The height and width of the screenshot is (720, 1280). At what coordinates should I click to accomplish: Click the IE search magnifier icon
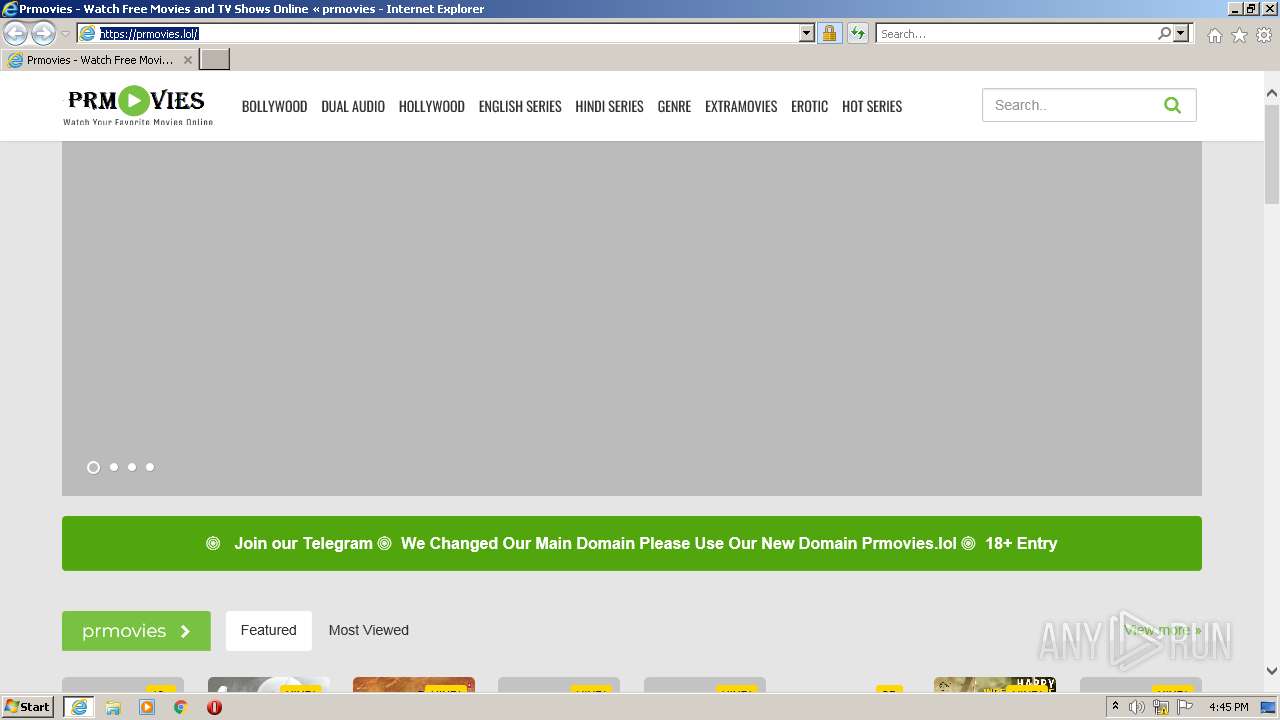[1164, 33]
